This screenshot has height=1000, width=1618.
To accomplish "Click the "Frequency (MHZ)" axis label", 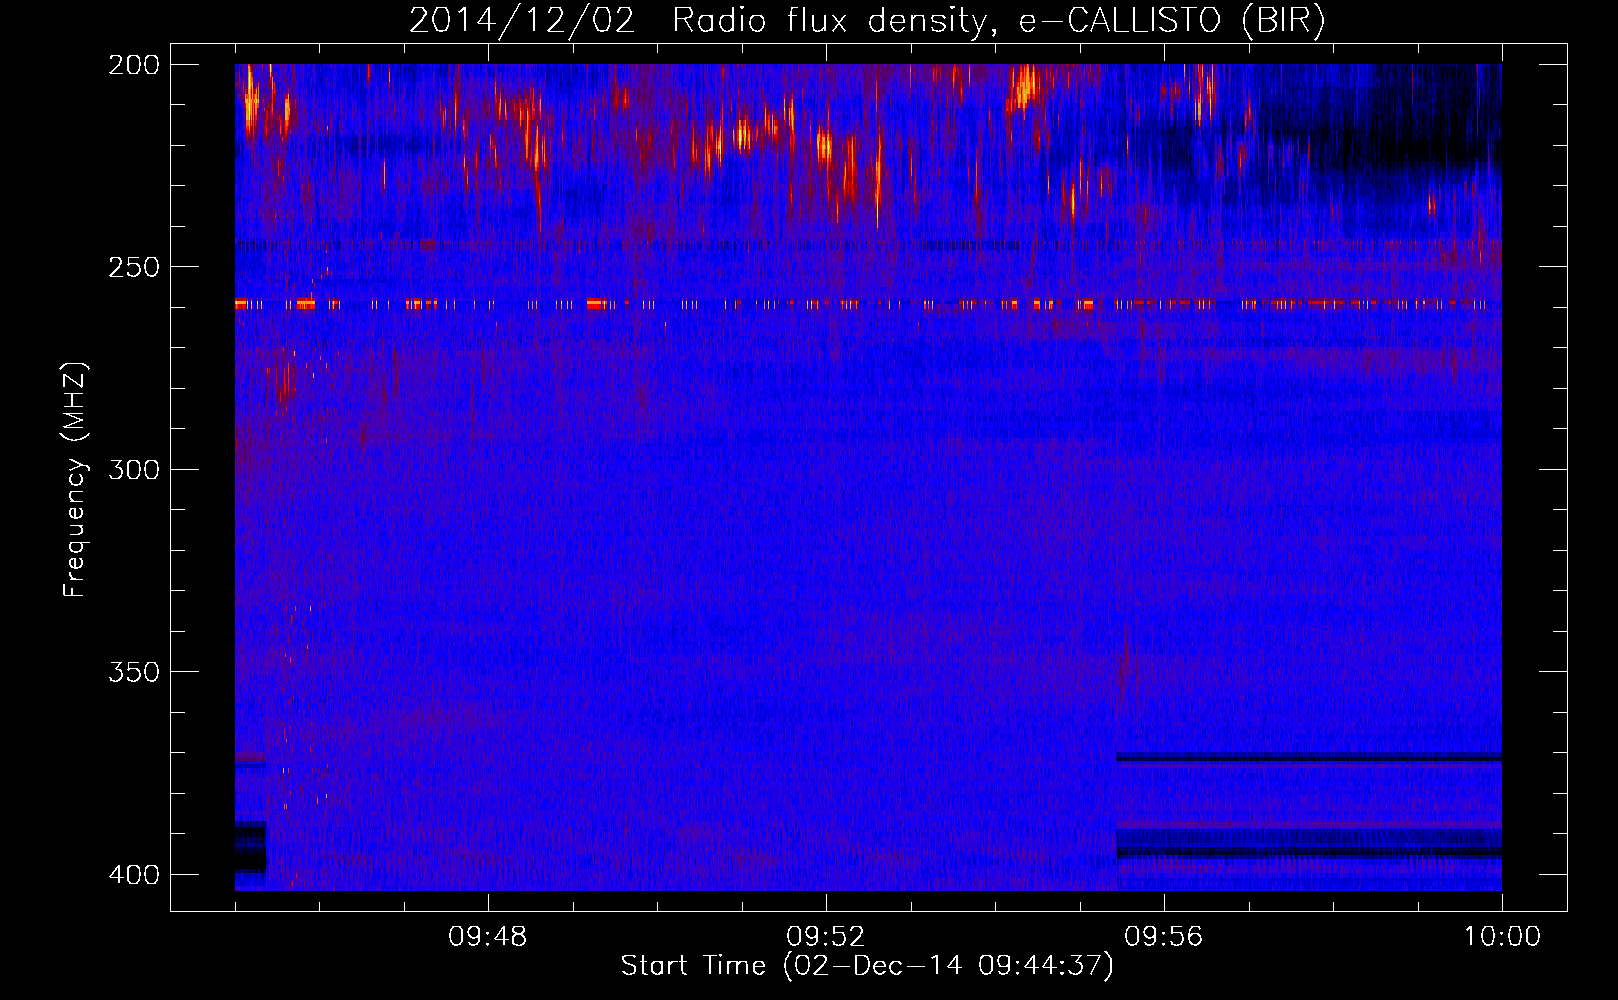I will [75, 480].
